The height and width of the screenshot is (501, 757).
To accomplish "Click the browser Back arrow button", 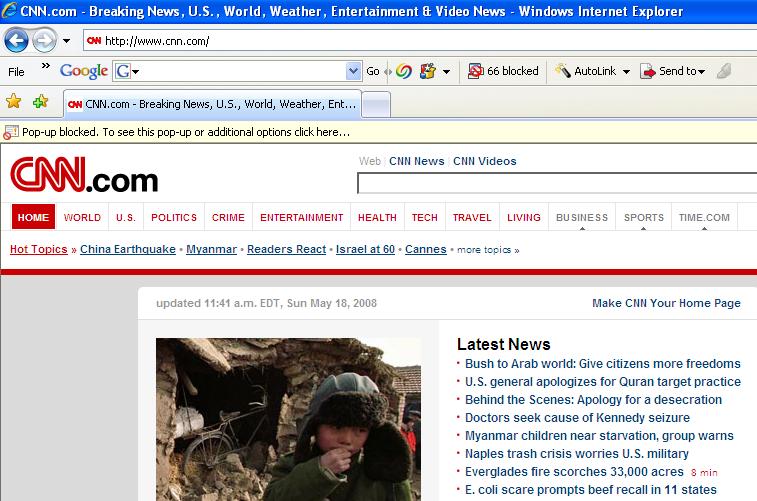I will click(x=17, y=41).
